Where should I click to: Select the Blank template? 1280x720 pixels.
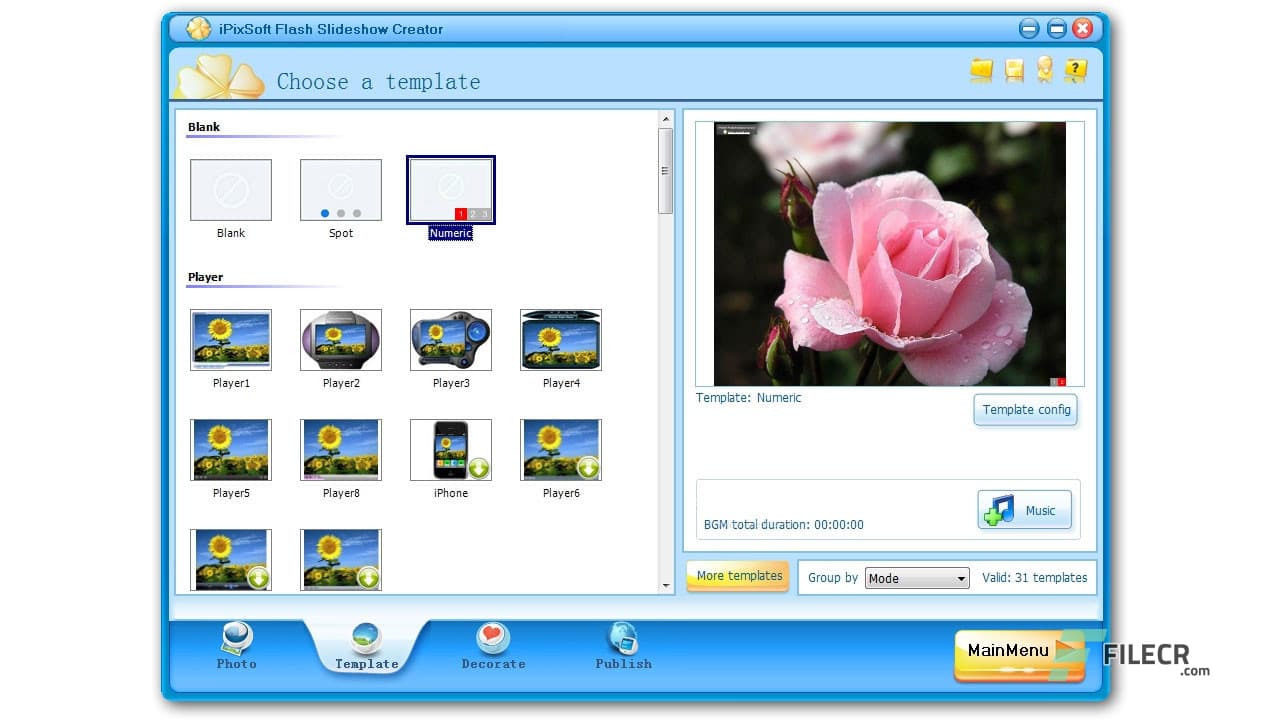point(231,190)
